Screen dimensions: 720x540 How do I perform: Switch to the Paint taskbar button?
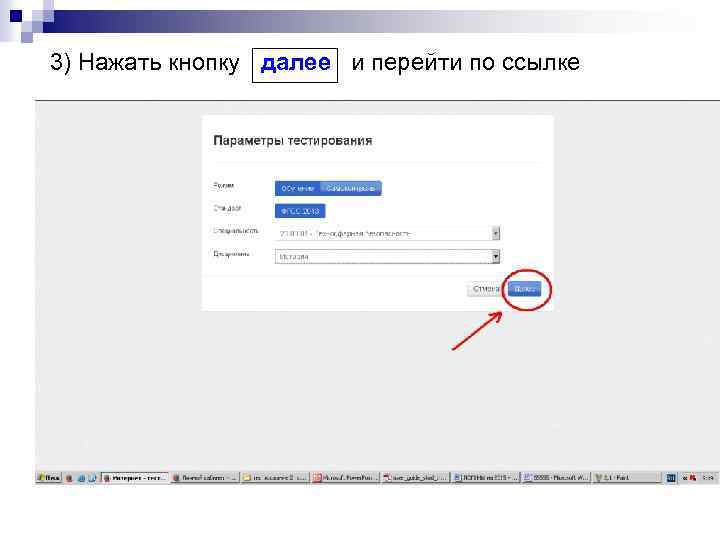[626, 478]
